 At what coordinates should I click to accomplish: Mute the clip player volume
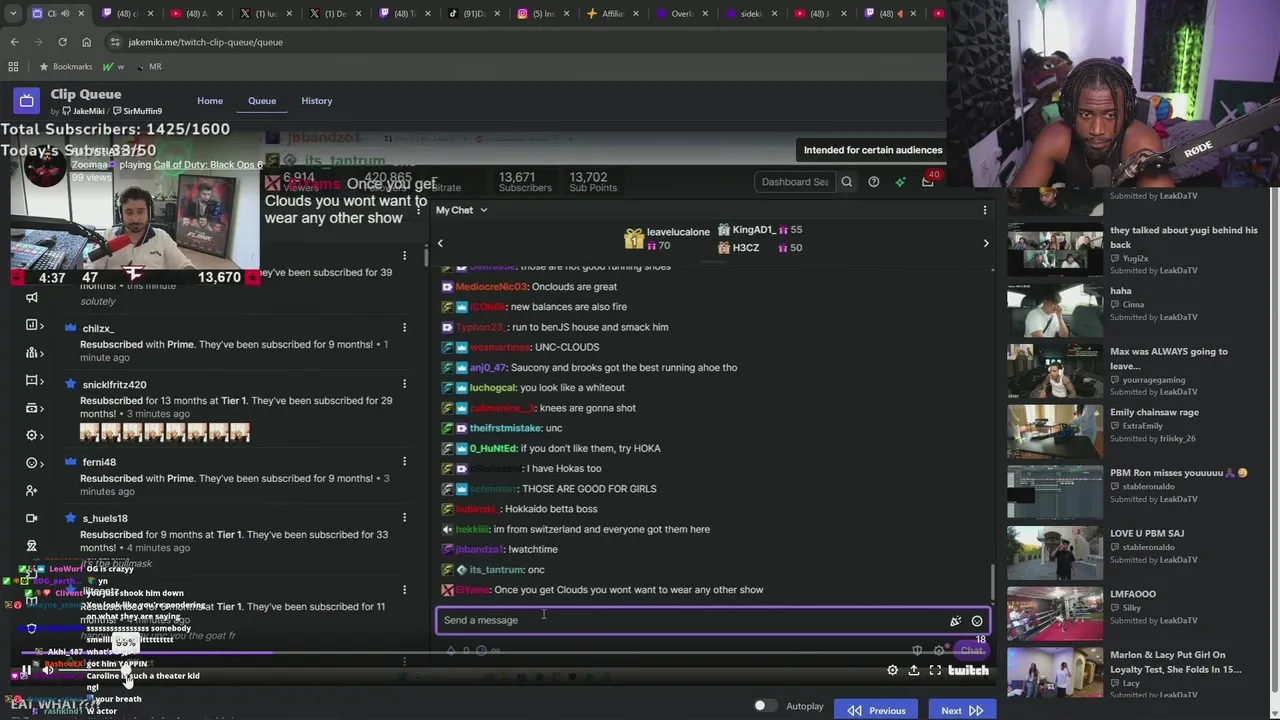47,671
